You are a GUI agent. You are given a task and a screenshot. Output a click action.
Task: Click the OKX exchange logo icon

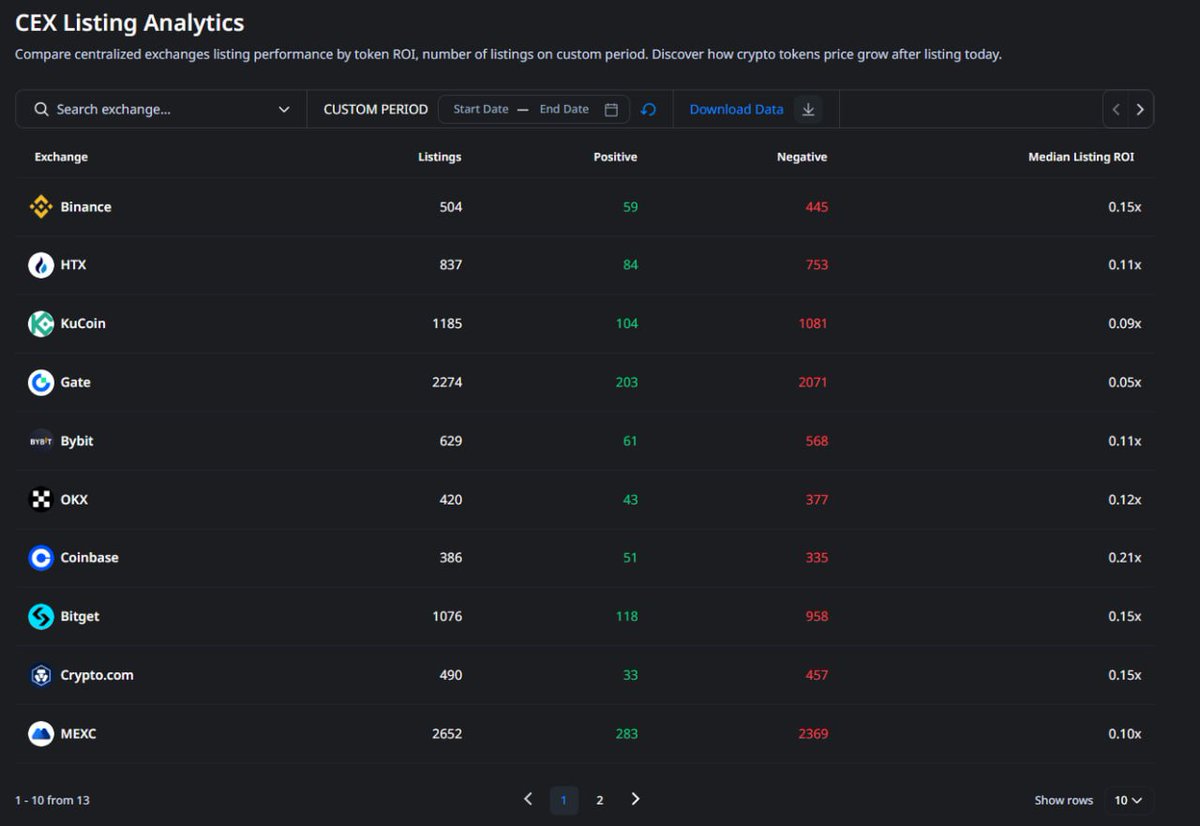coord(41,499)
